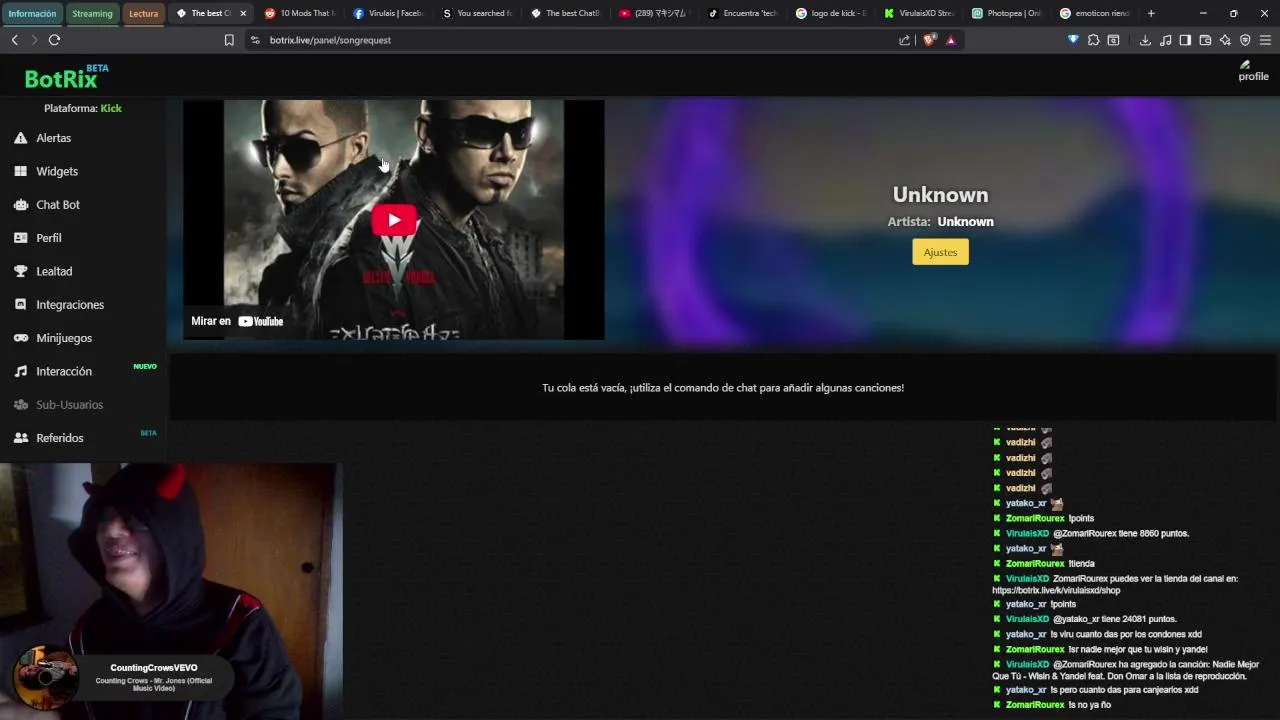Switch to the Virulais Facebook tab
This screenshot has width=1280, height=720.
pos(388,13)
